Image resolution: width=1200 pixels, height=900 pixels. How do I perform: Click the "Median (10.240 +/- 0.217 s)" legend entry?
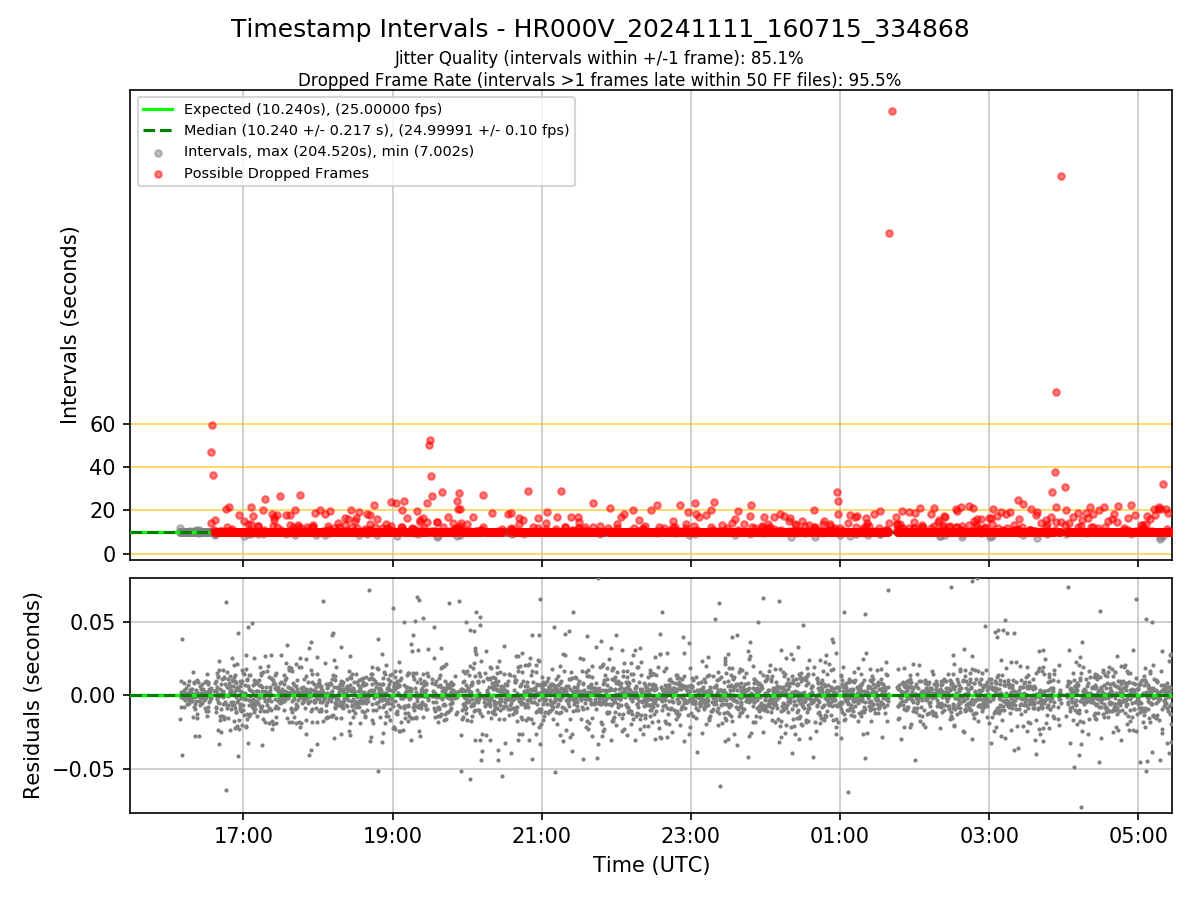coord(376,130)
